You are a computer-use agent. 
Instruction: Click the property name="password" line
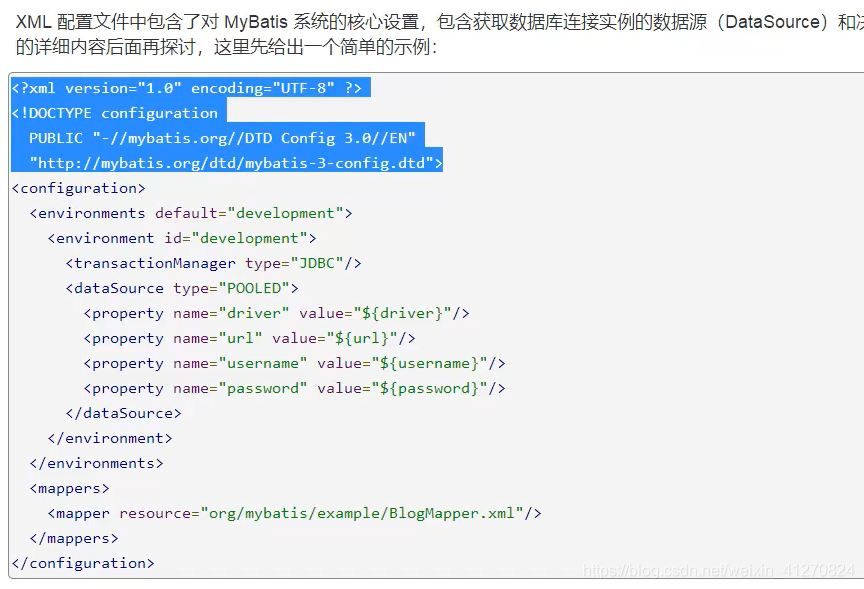pyautogui.click(x=294, y=388)
